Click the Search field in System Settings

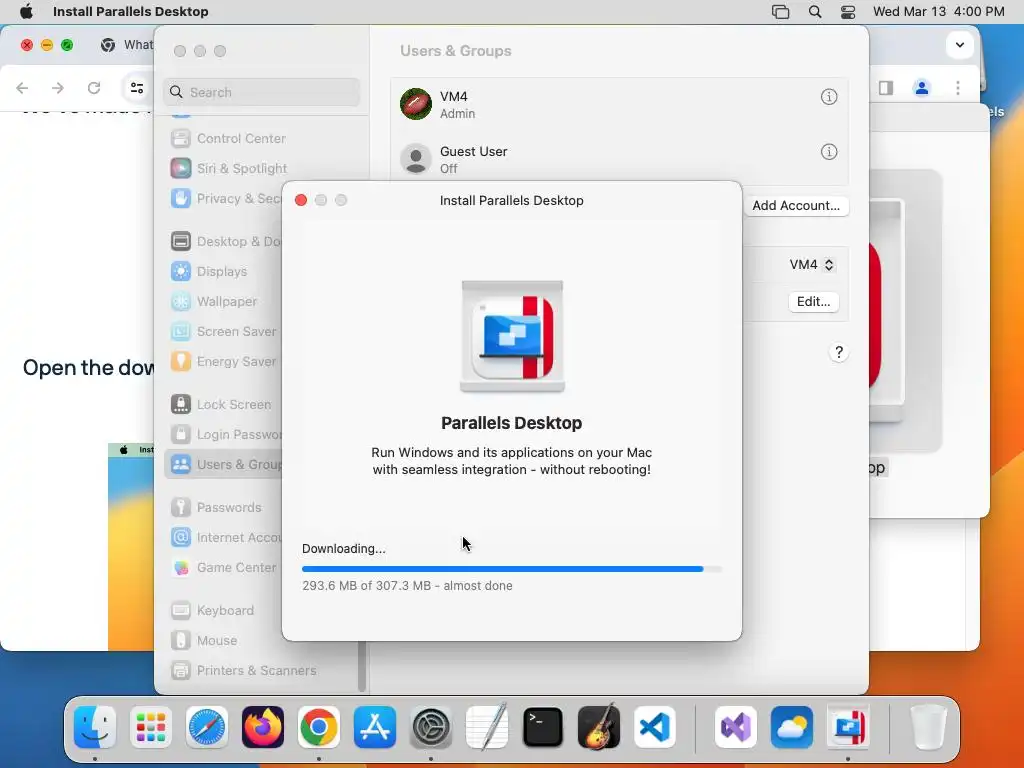click(x=261, y=92)
